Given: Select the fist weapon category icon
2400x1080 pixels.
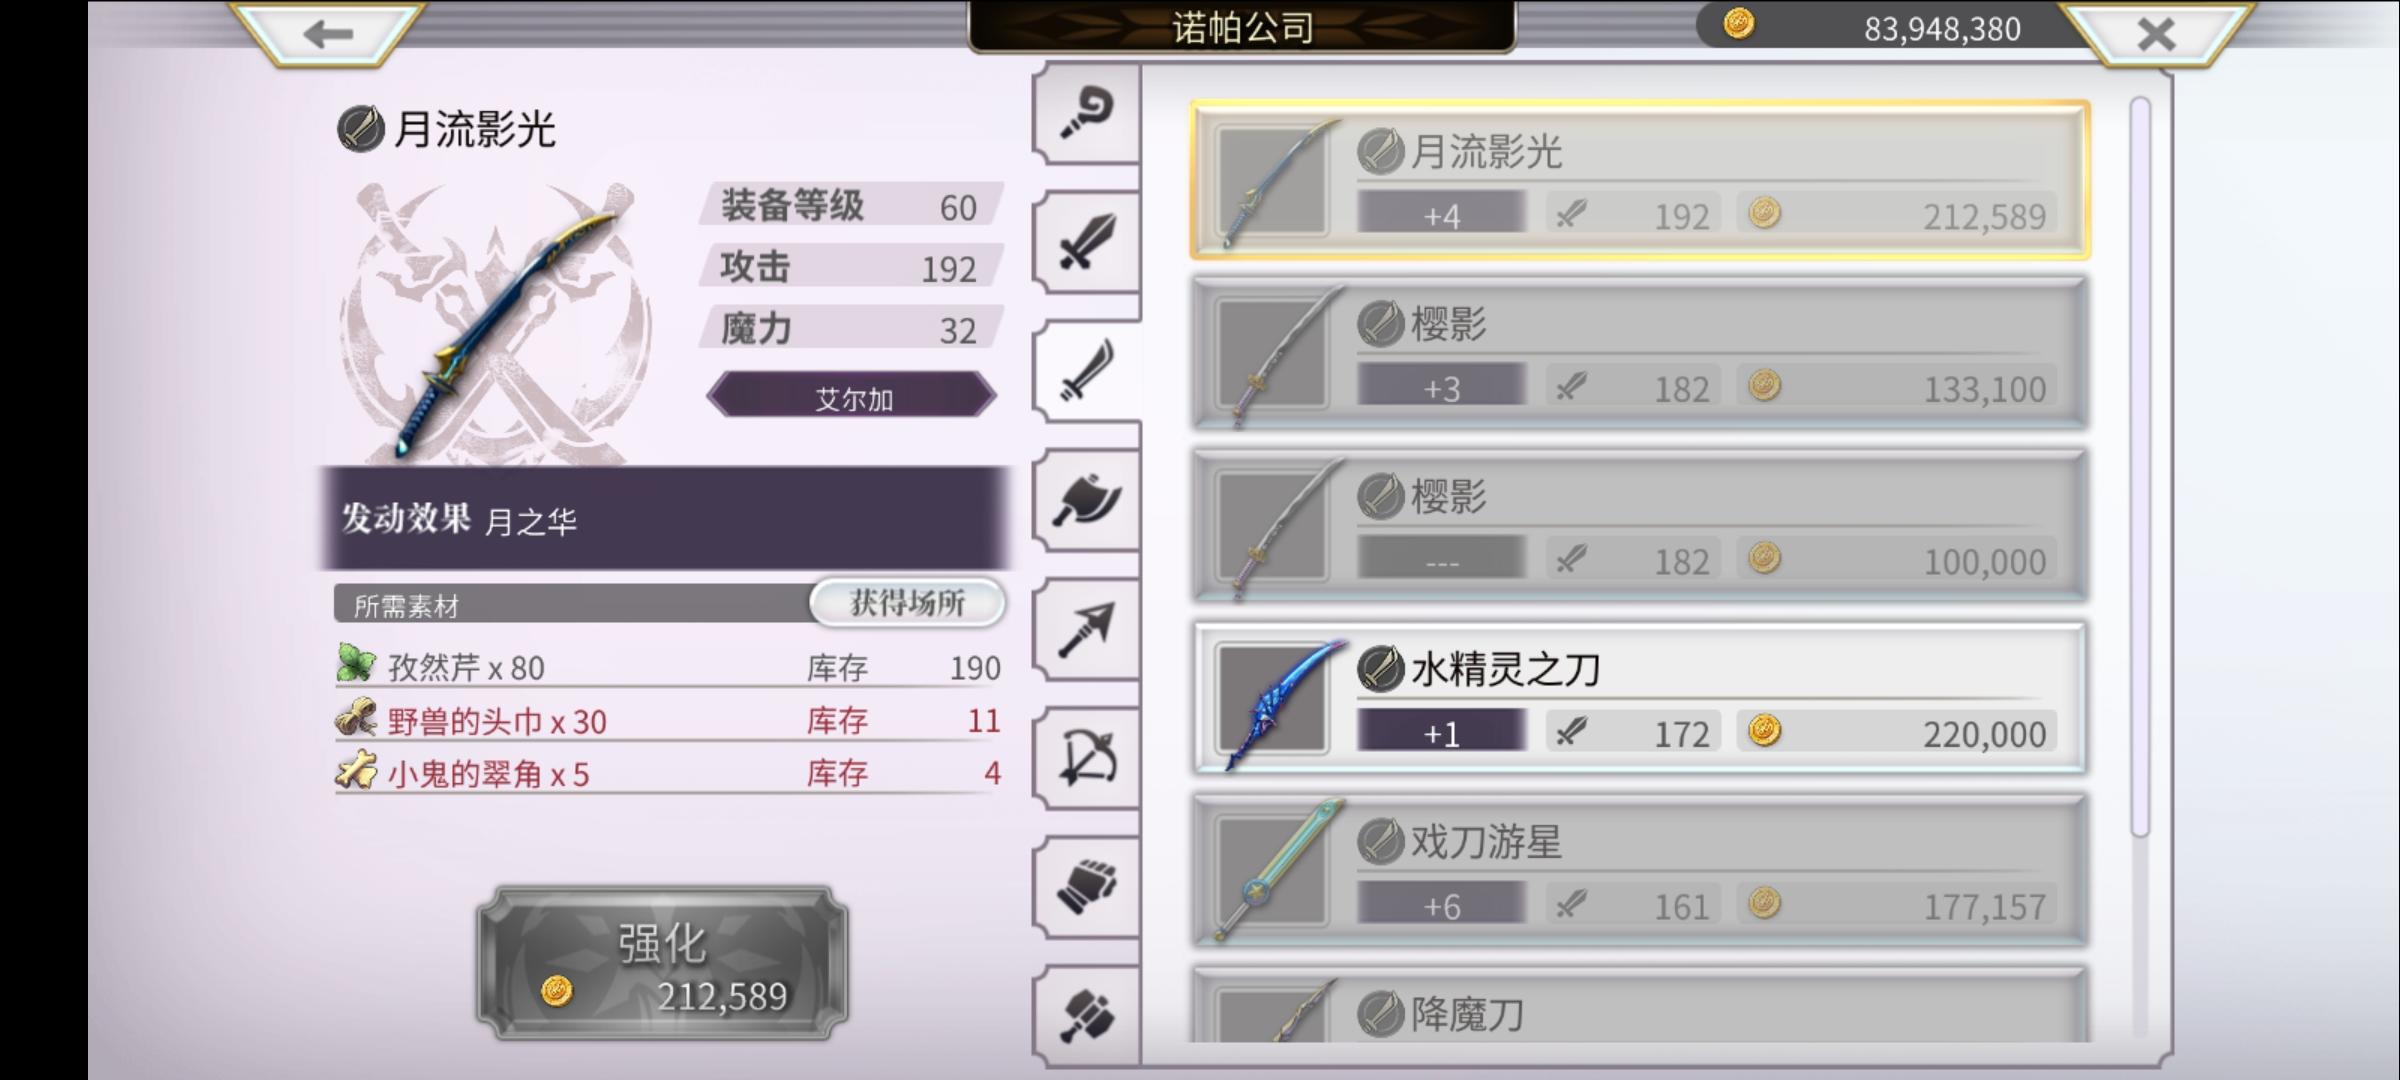Looking at the screenshot, I should (x=1087, y=887).
